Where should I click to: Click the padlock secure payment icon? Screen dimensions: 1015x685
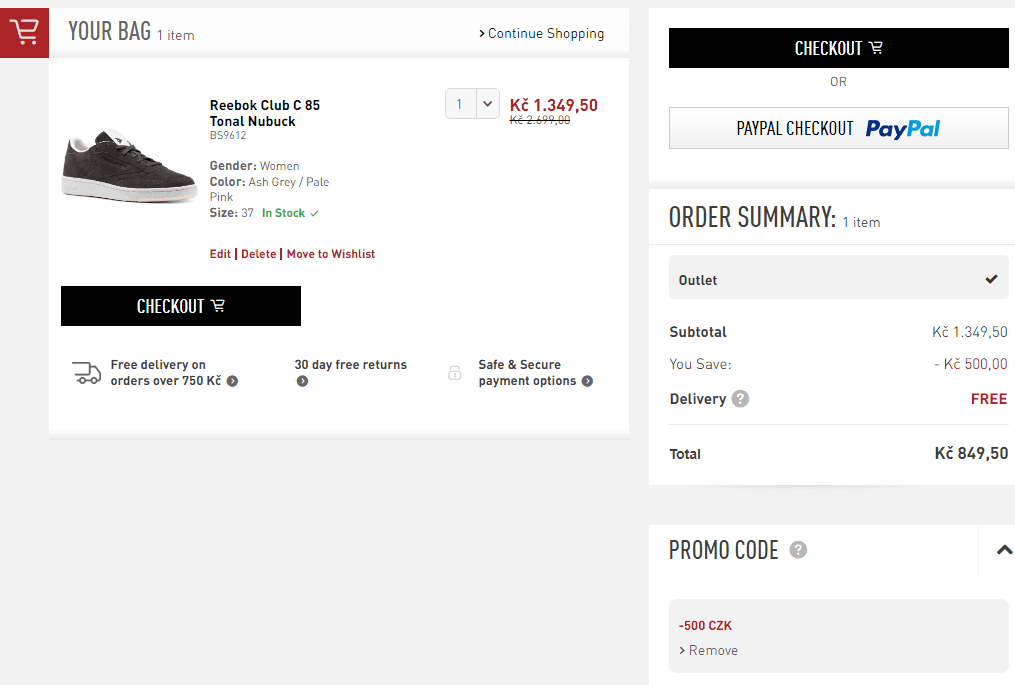[455, 373]
